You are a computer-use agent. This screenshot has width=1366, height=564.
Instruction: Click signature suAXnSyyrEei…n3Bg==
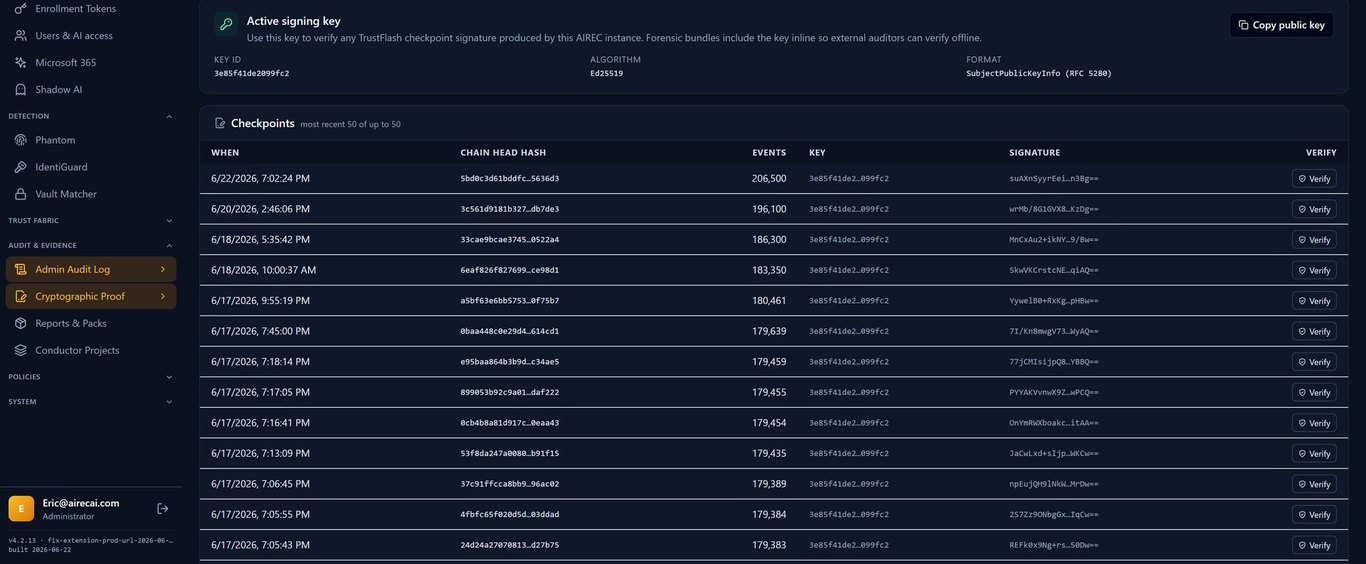(1054, 178)
